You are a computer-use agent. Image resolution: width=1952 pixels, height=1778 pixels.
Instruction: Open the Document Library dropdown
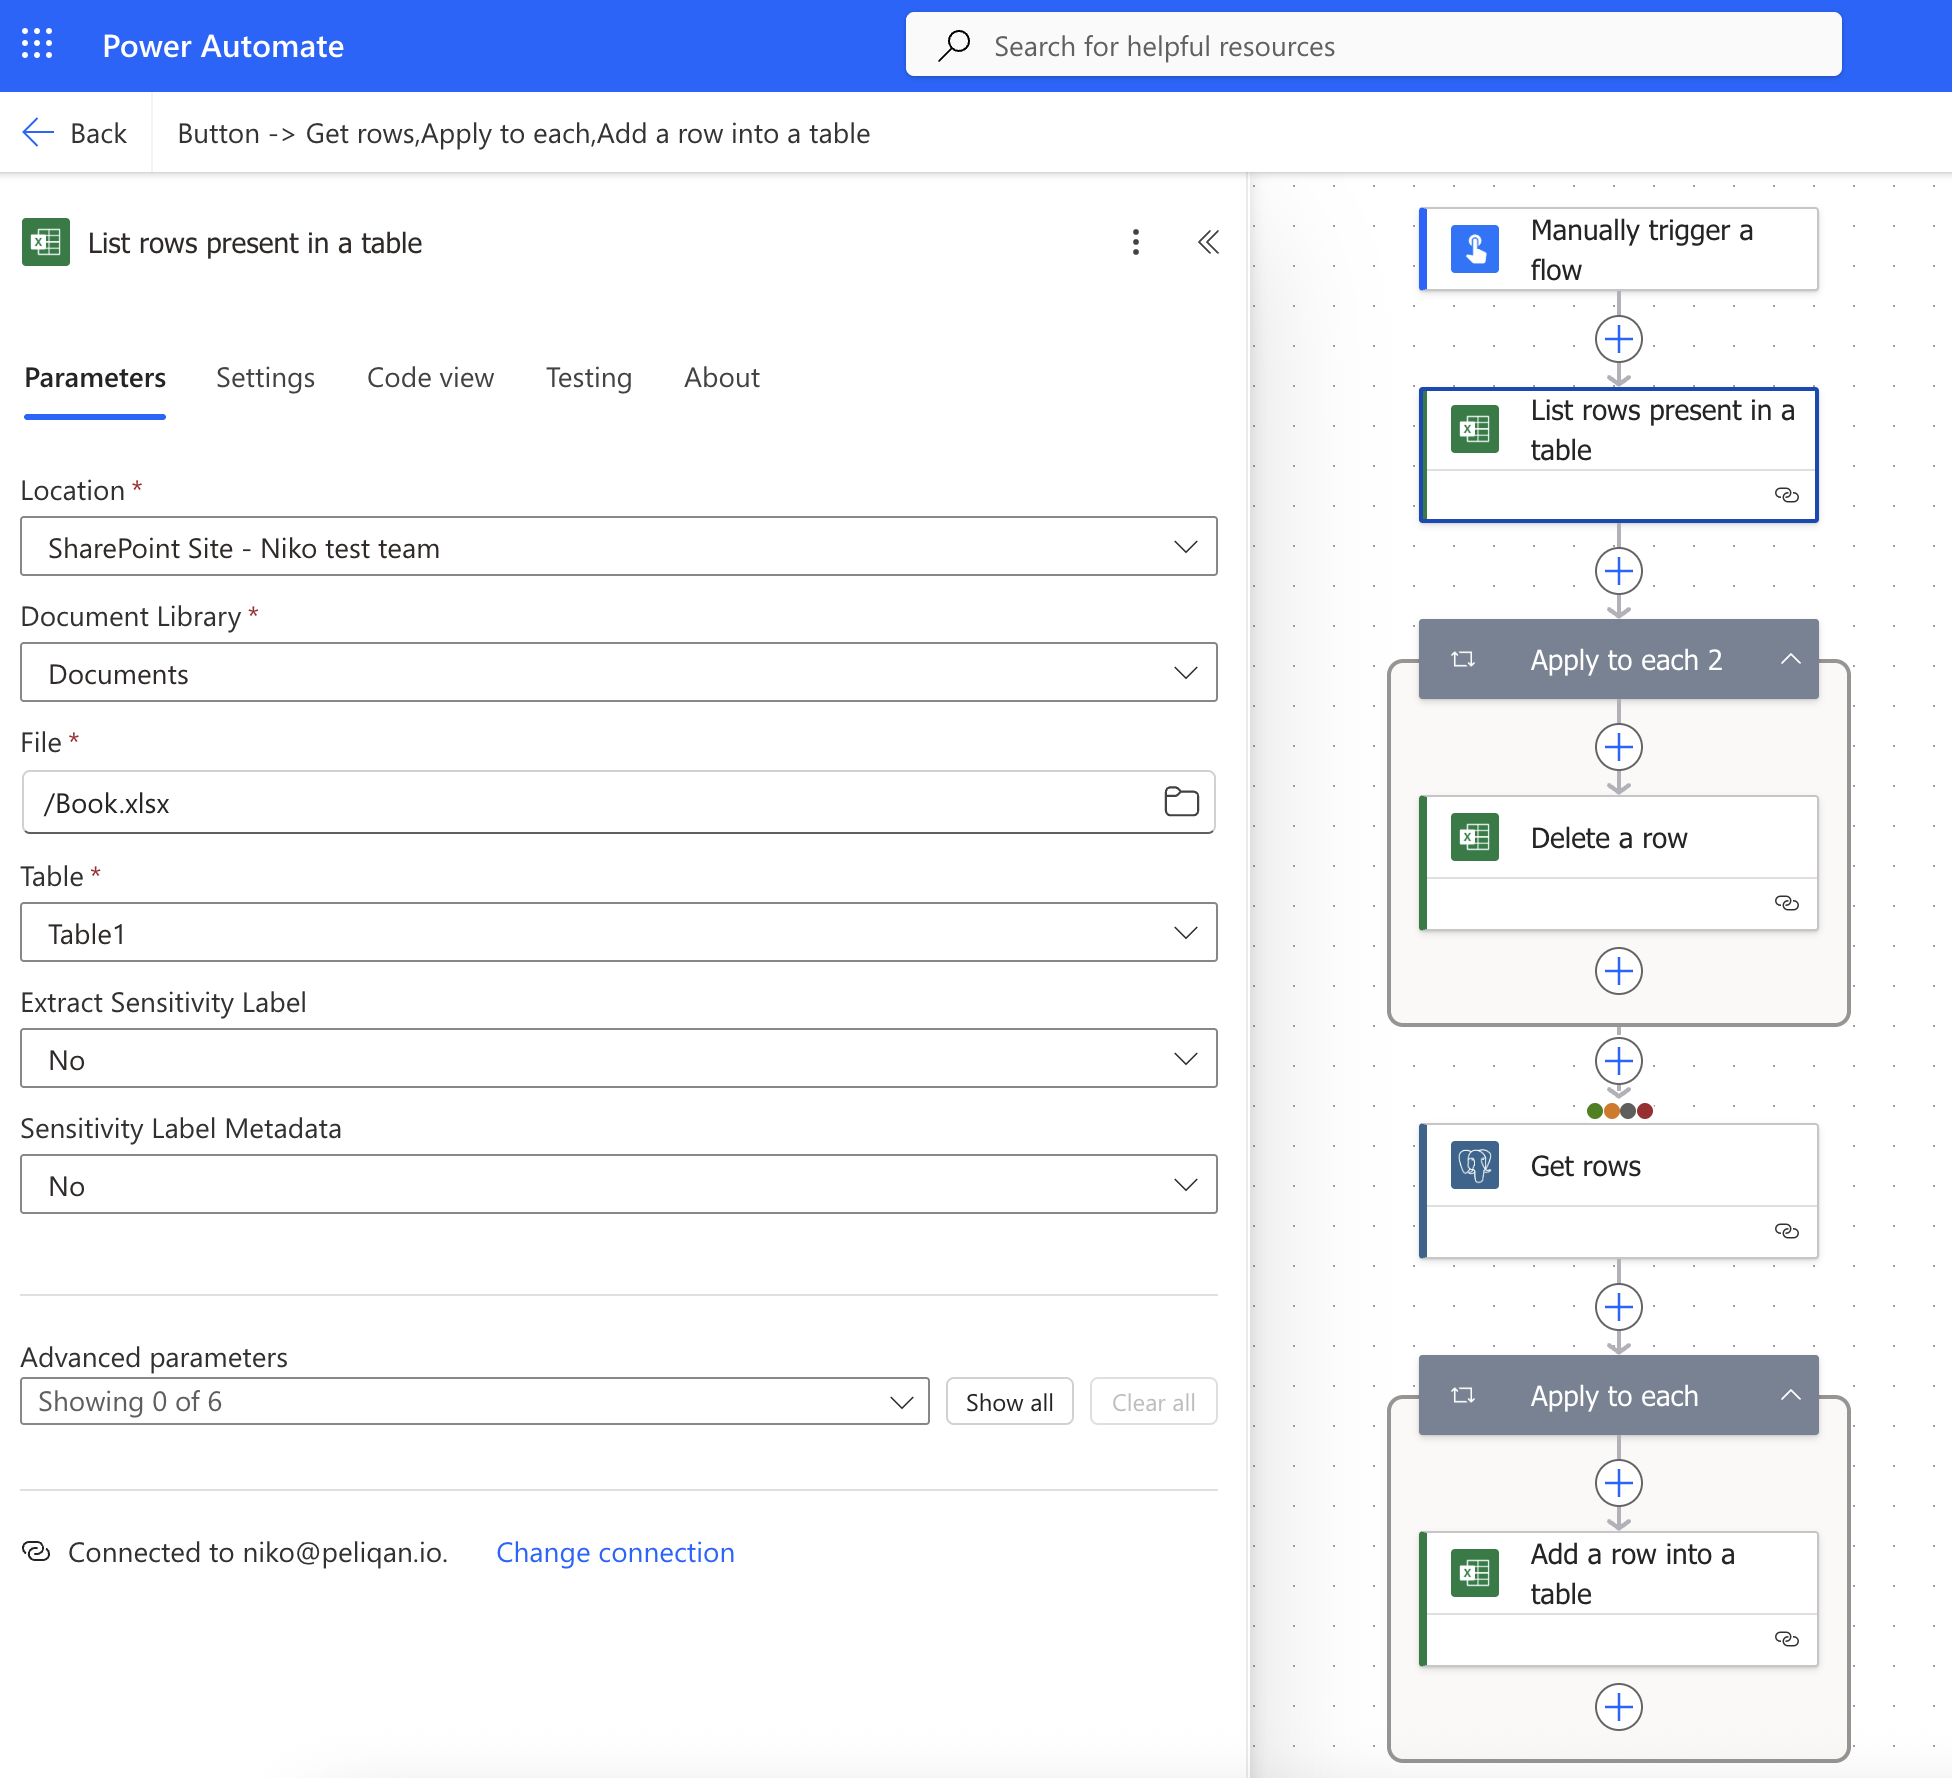(x=619, y=672)
